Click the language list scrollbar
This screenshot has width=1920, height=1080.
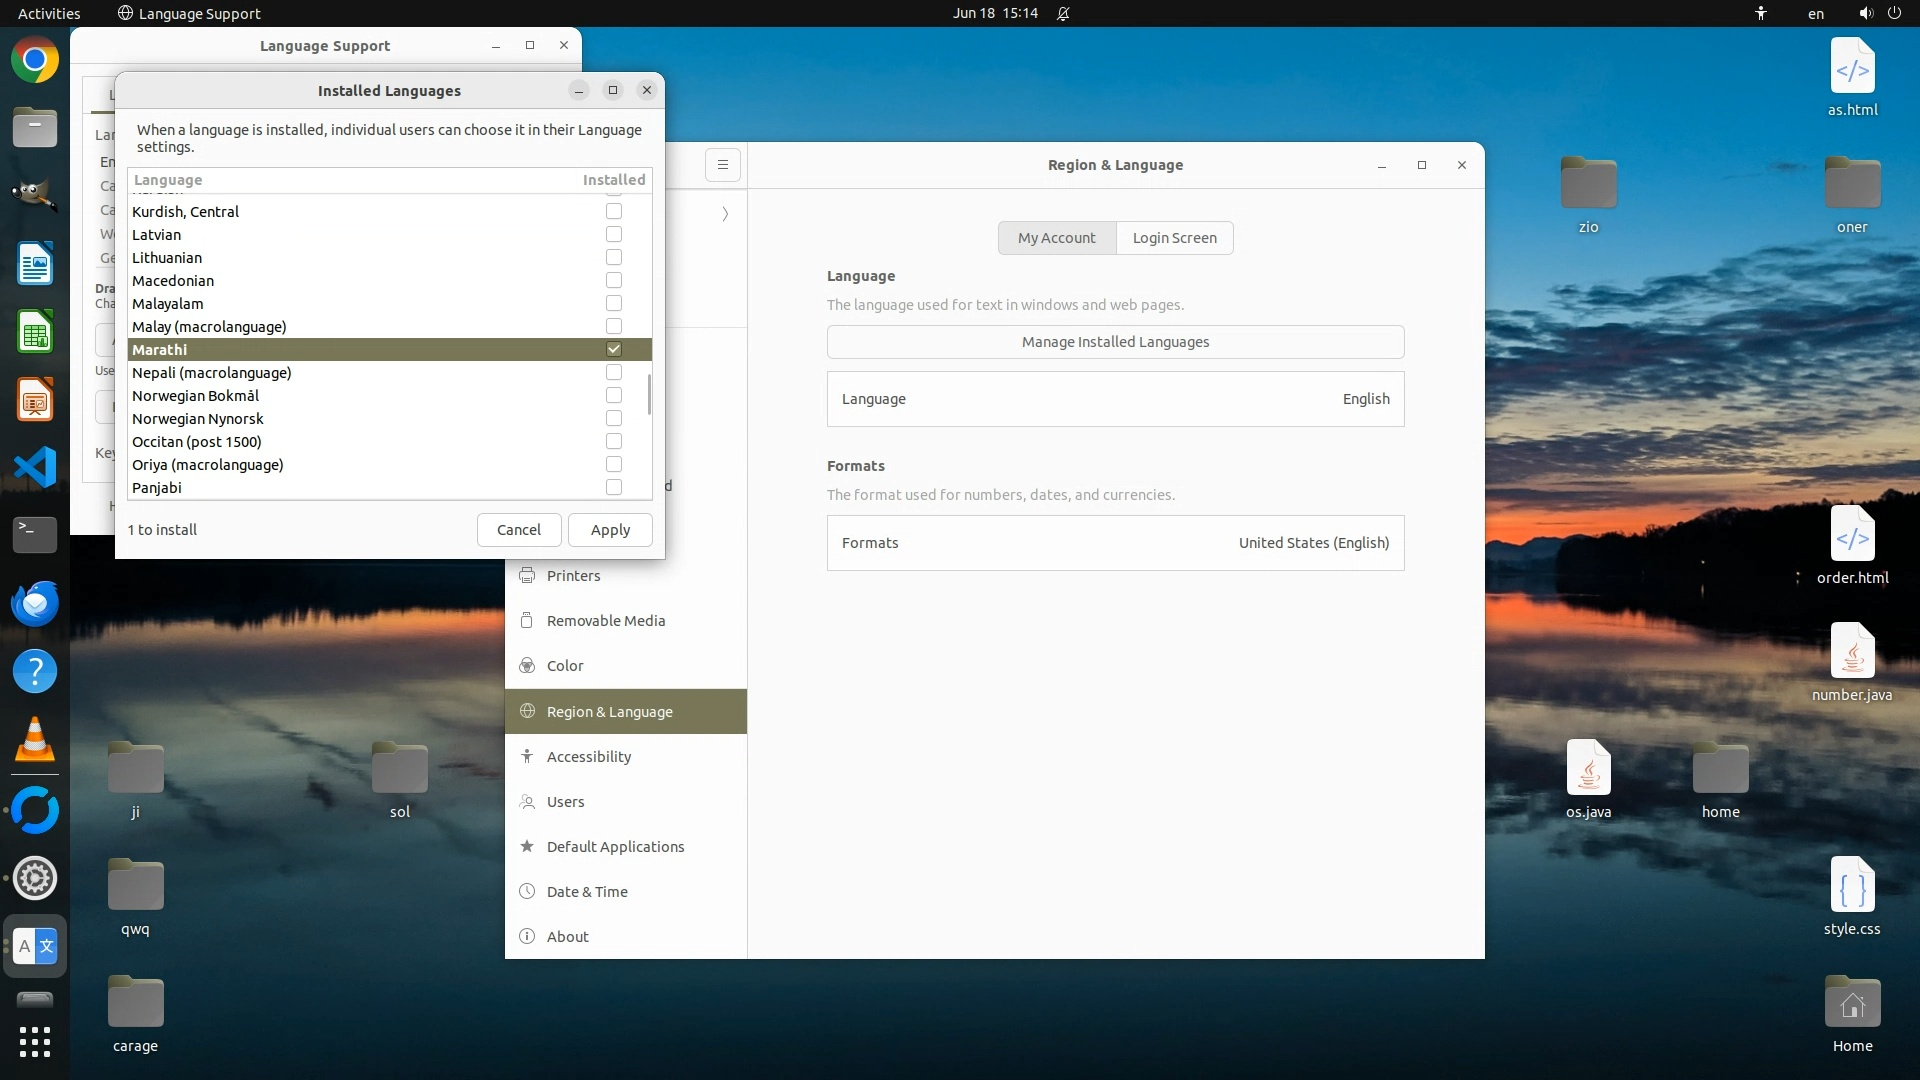pos(649,395)
